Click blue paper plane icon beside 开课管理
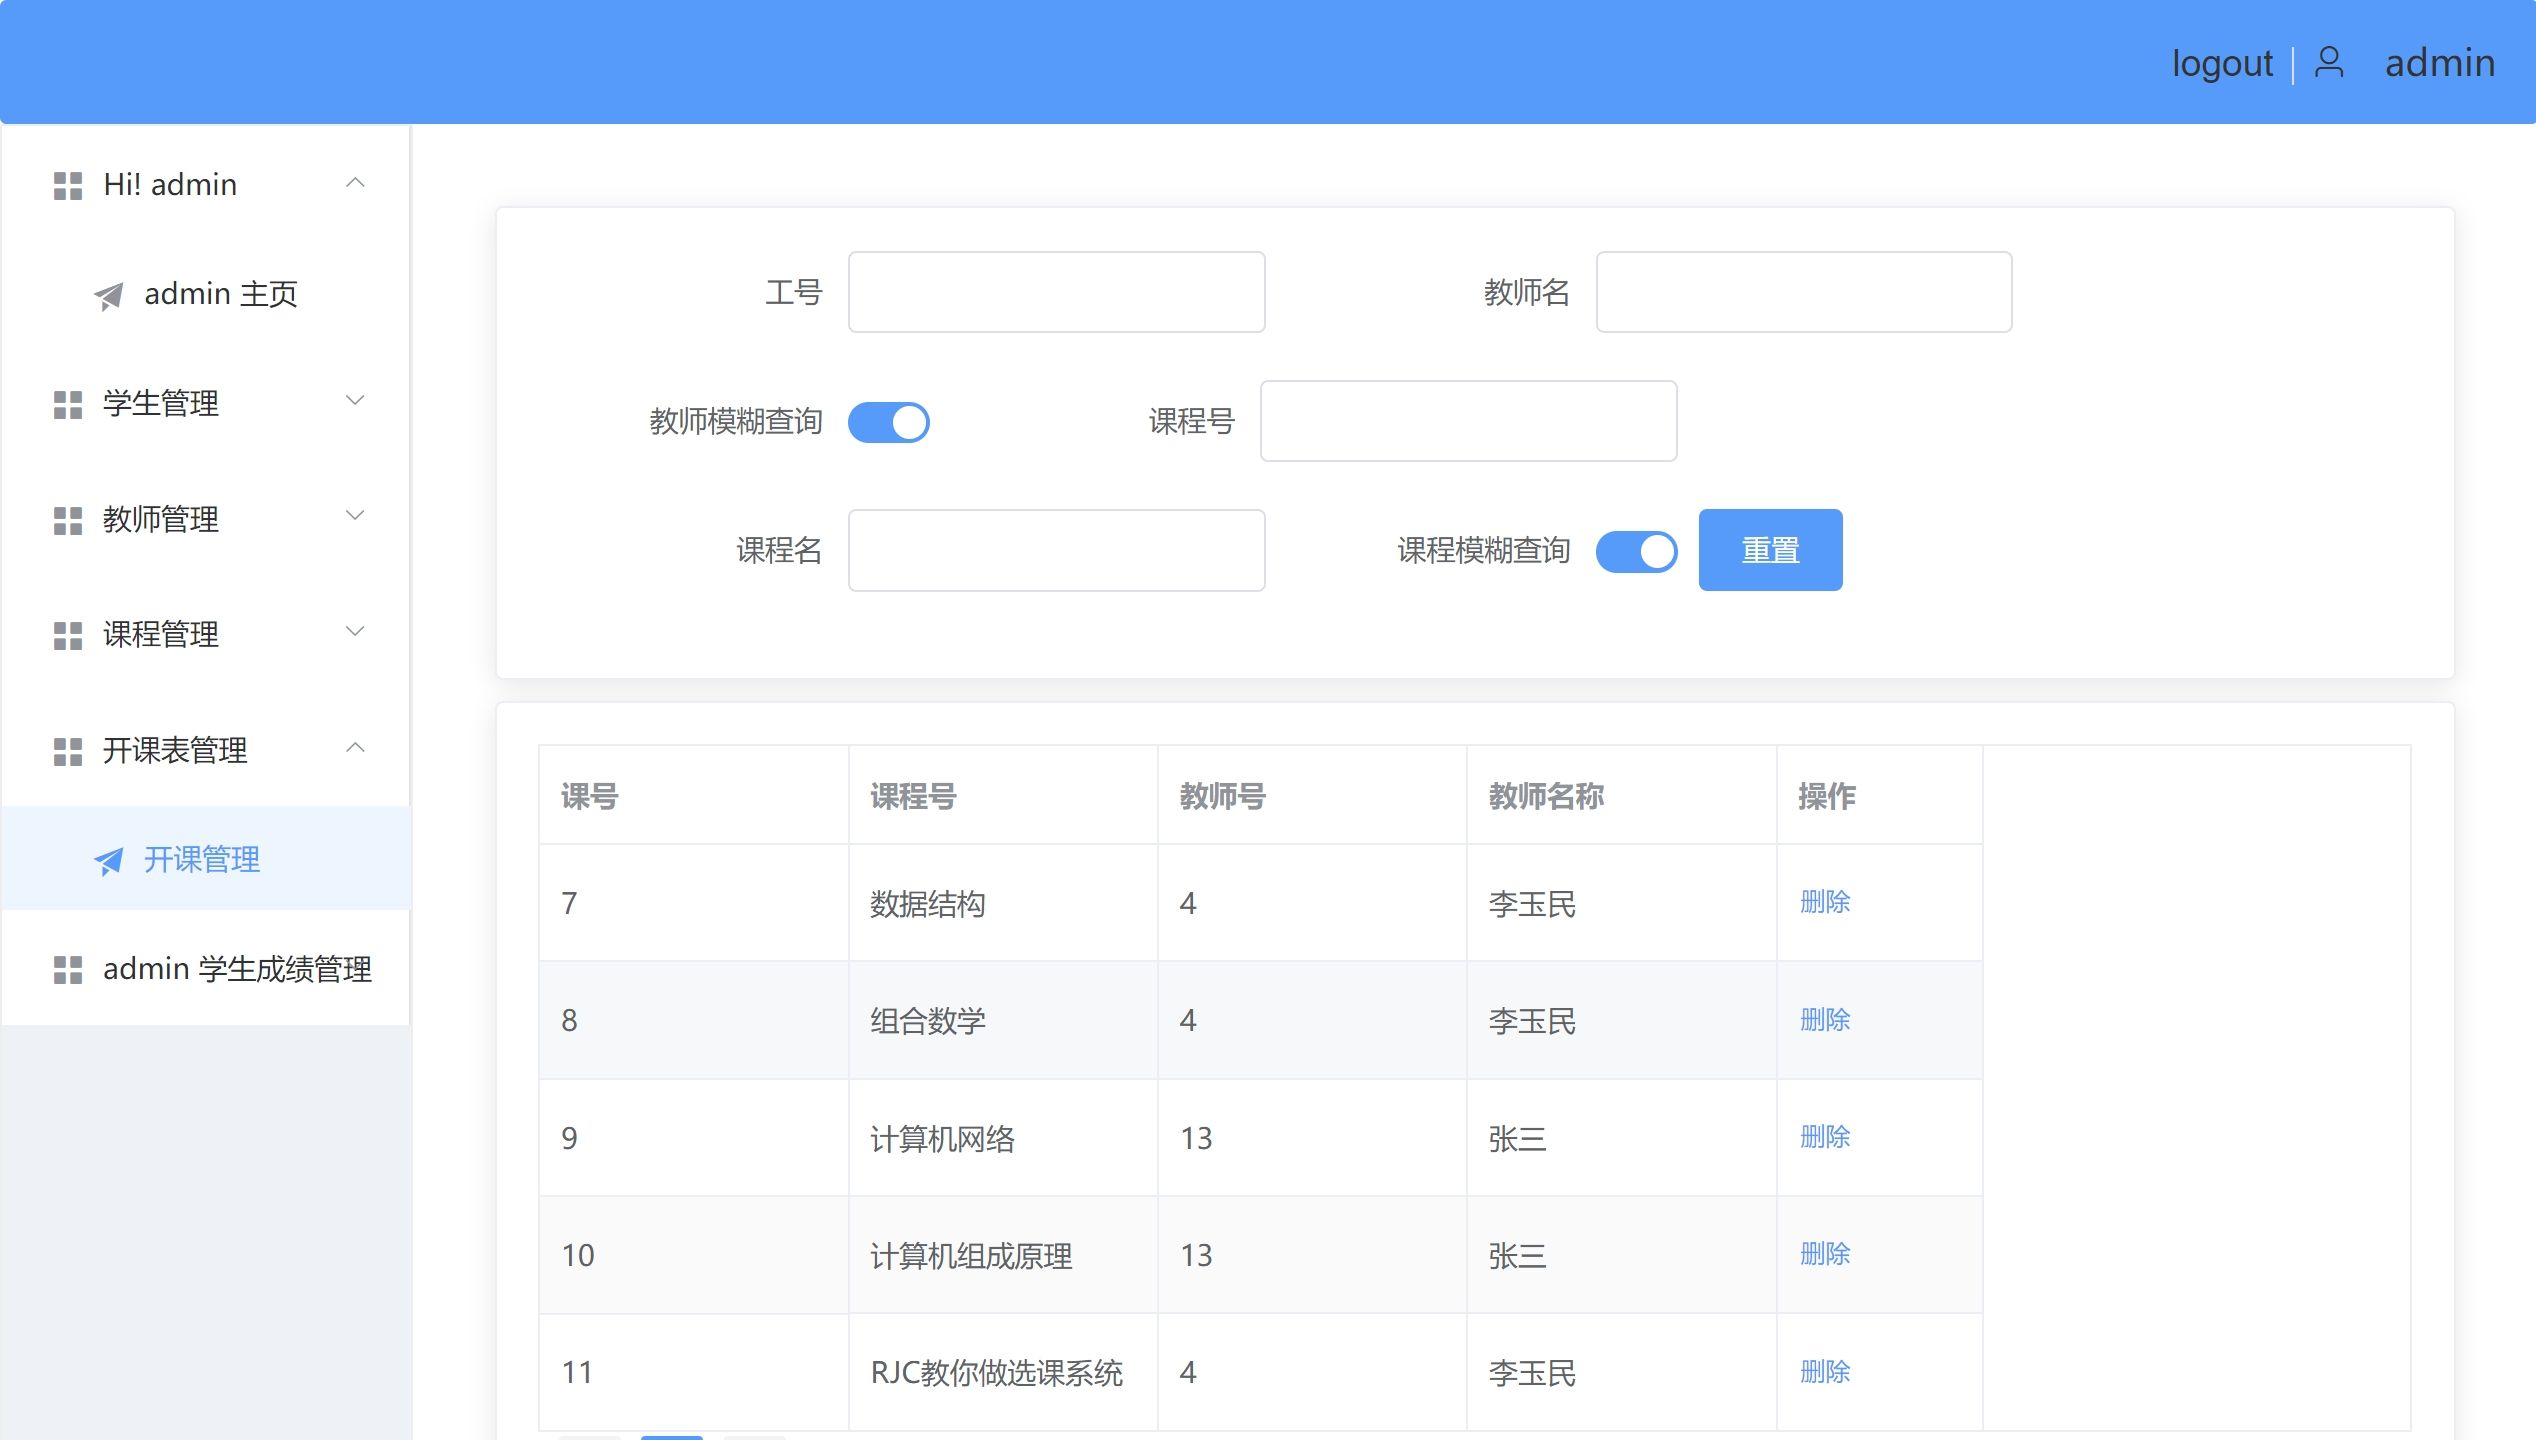This screenshot has height=1440, width=2536. tap(108, 860)
